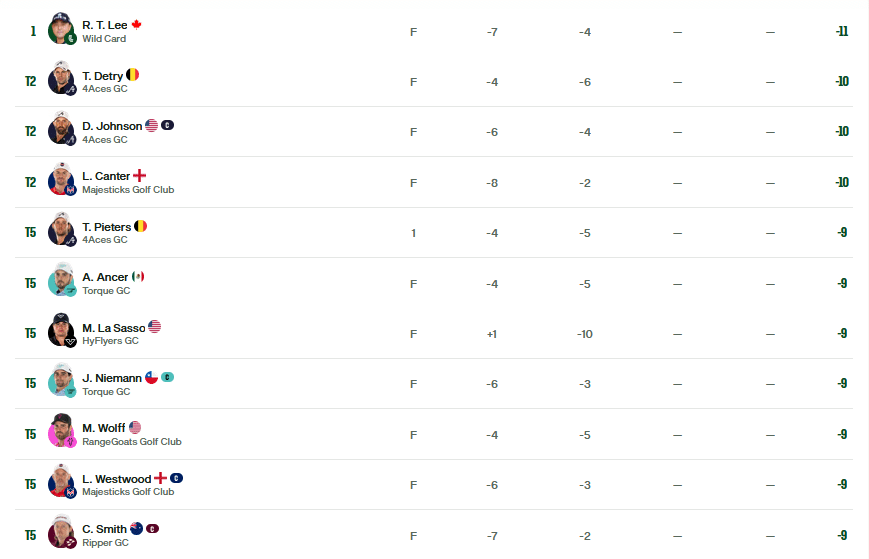The width and height of the screenshot is (869, 559).
Task: Click the England flag next to L. Canter
Action: (140, 176)
